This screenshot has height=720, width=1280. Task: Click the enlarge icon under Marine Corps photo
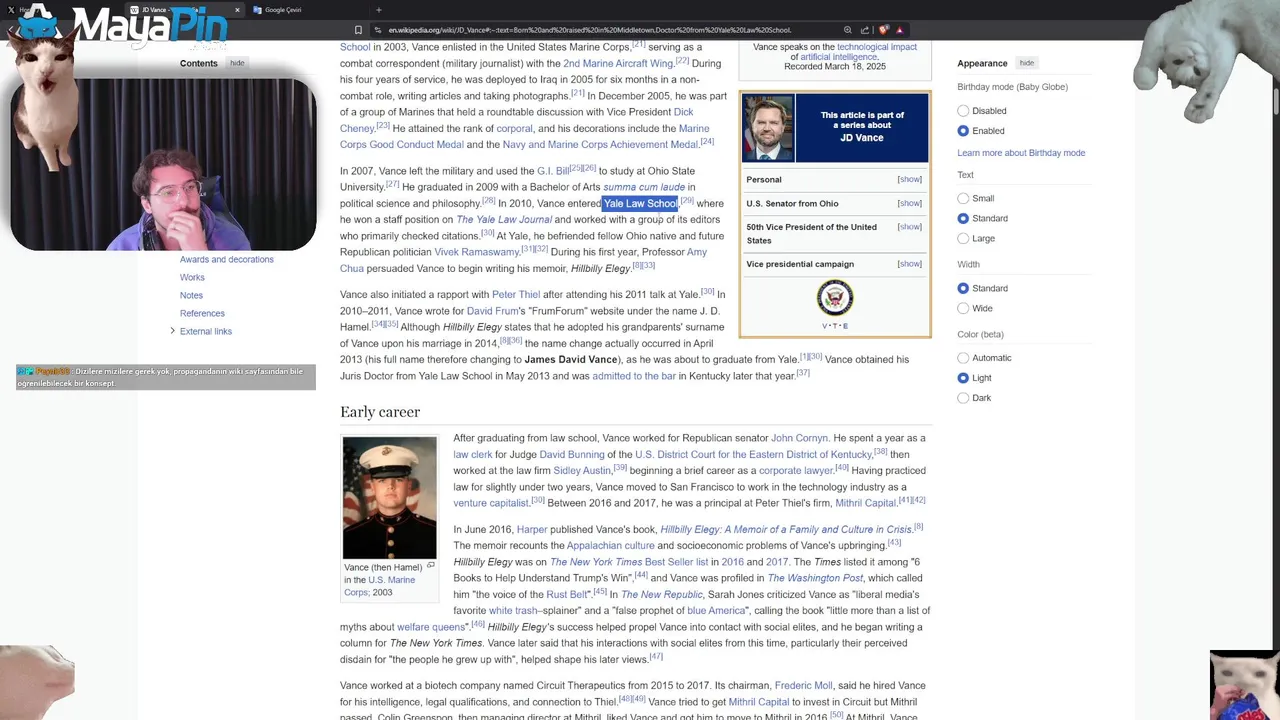431,565
